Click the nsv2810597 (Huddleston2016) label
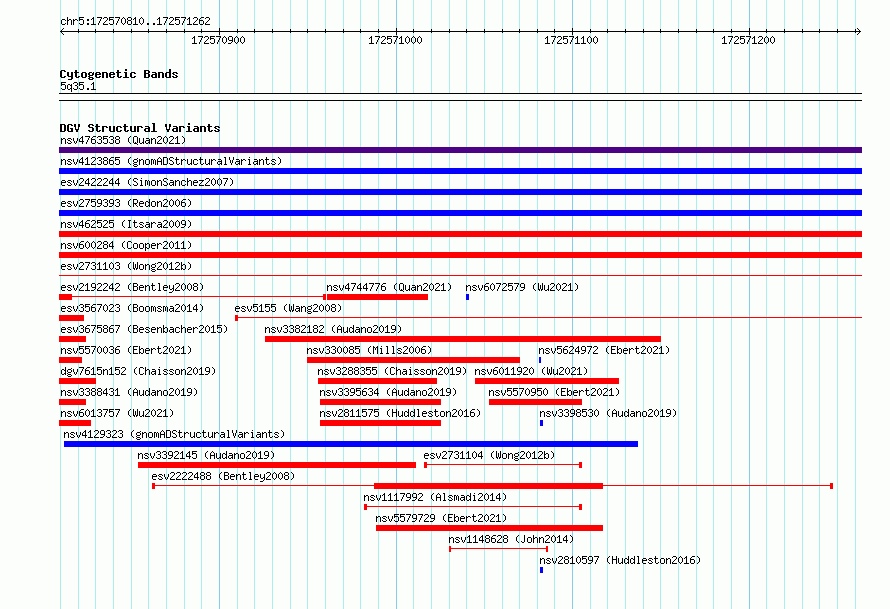This screenshot has height=609, width=890. (620, 560)
